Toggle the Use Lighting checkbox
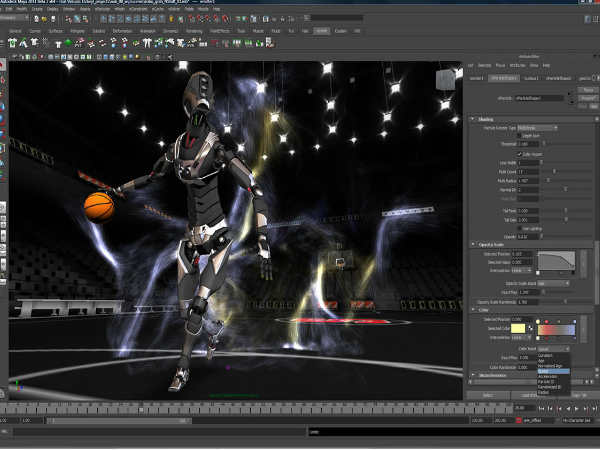The height and width of the screenshot is (450, 600). [519, 228]
